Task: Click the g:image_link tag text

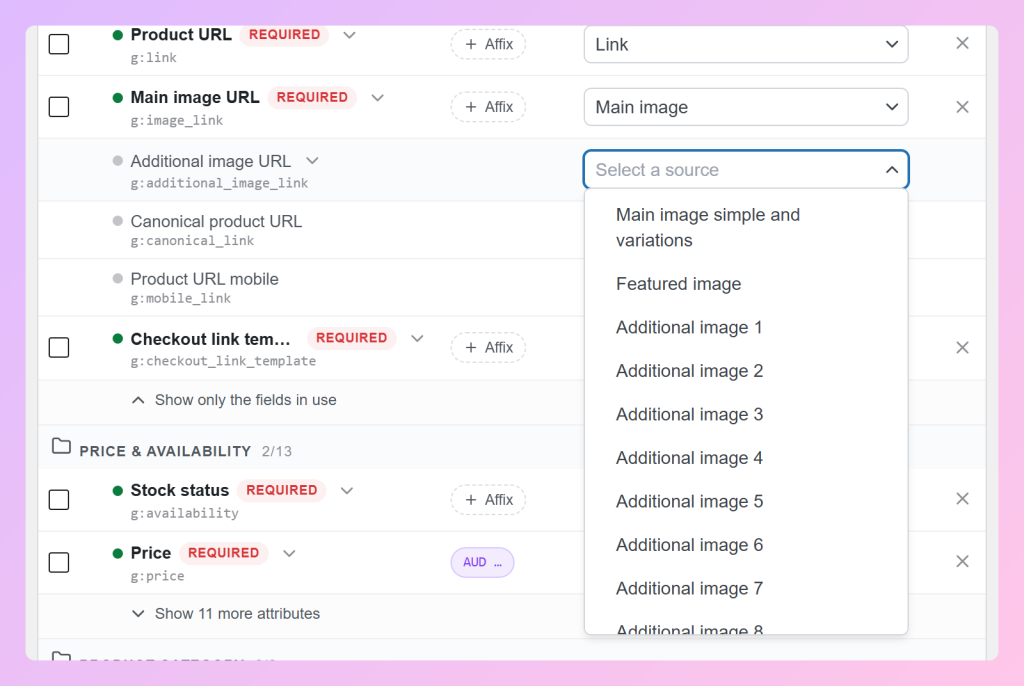Action: point(176,120)
